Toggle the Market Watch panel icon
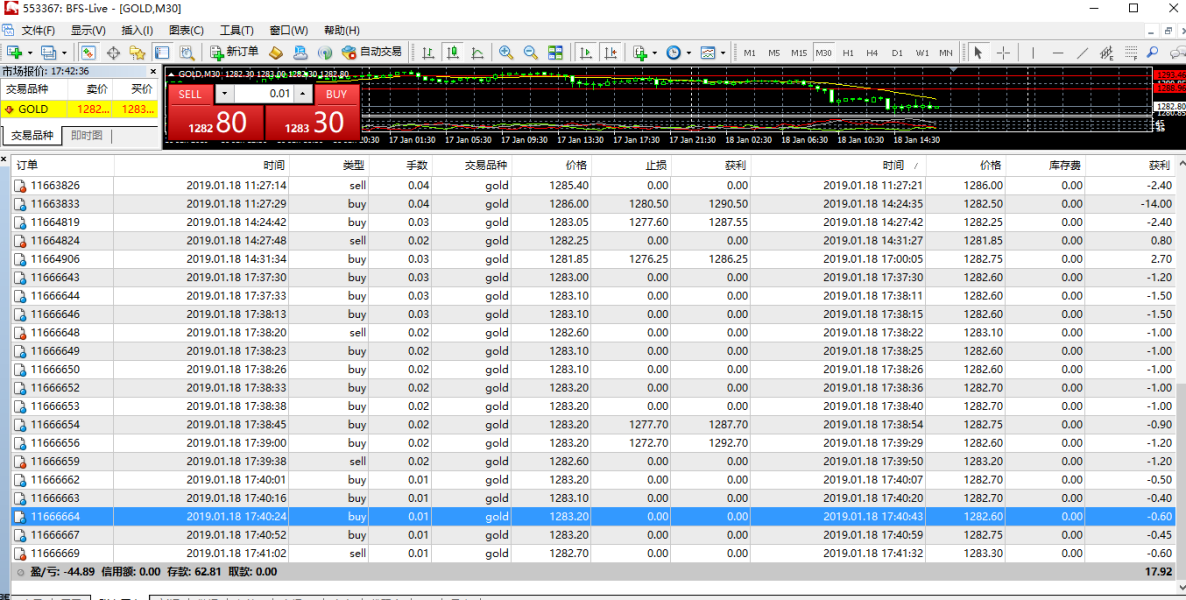This screenshot has height=600, width=1186. [x=88, y=52]
